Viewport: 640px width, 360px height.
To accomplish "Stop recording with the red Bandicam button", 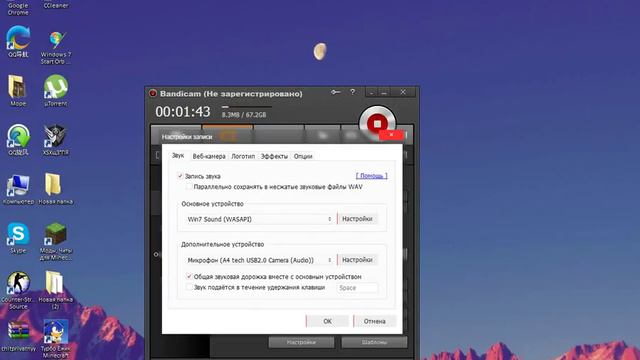I will (377, 123).
